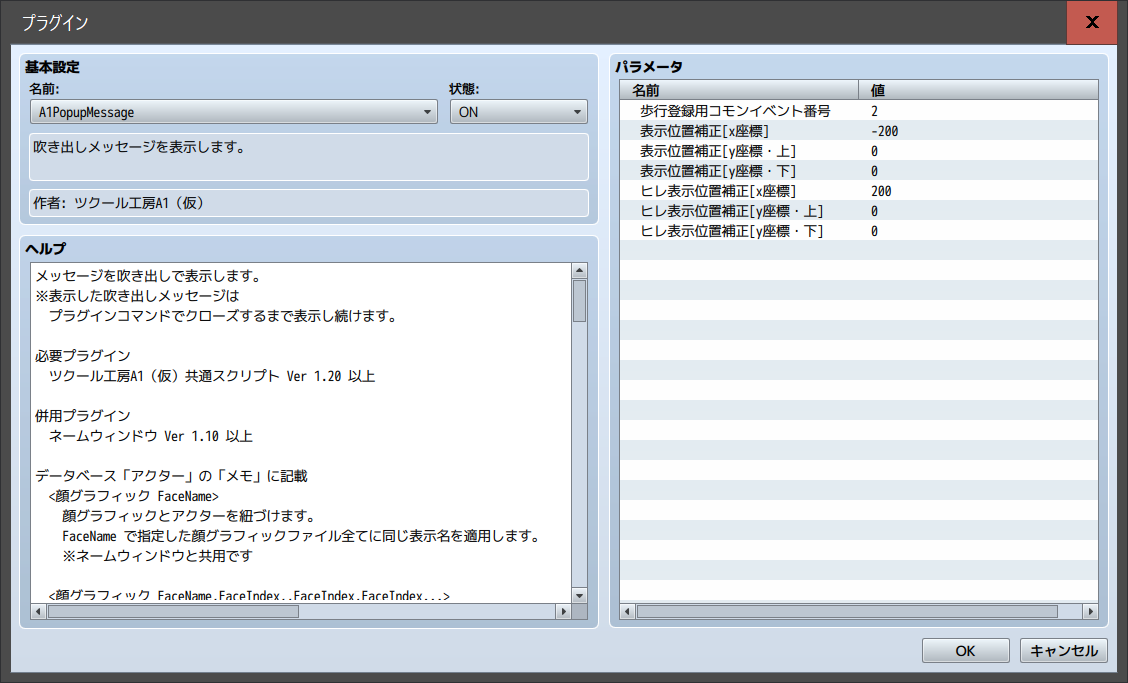Select the 表示位置補正[y座標・上] parameter row
Image resolution: width=1128 pixels, height=683 pixels.
point(859,151)
